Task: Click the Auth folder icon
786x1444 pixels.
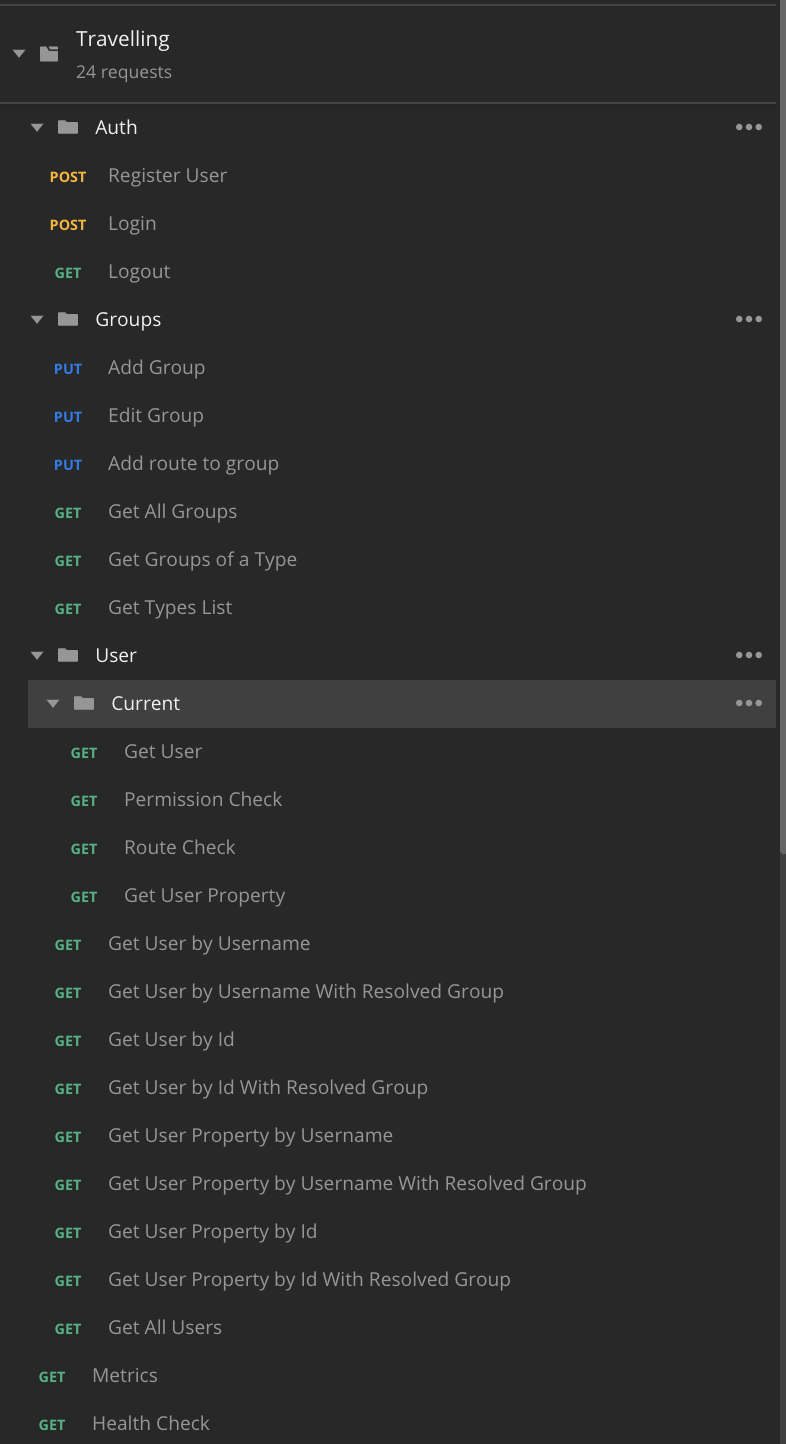Action: [x=68, y=127]
